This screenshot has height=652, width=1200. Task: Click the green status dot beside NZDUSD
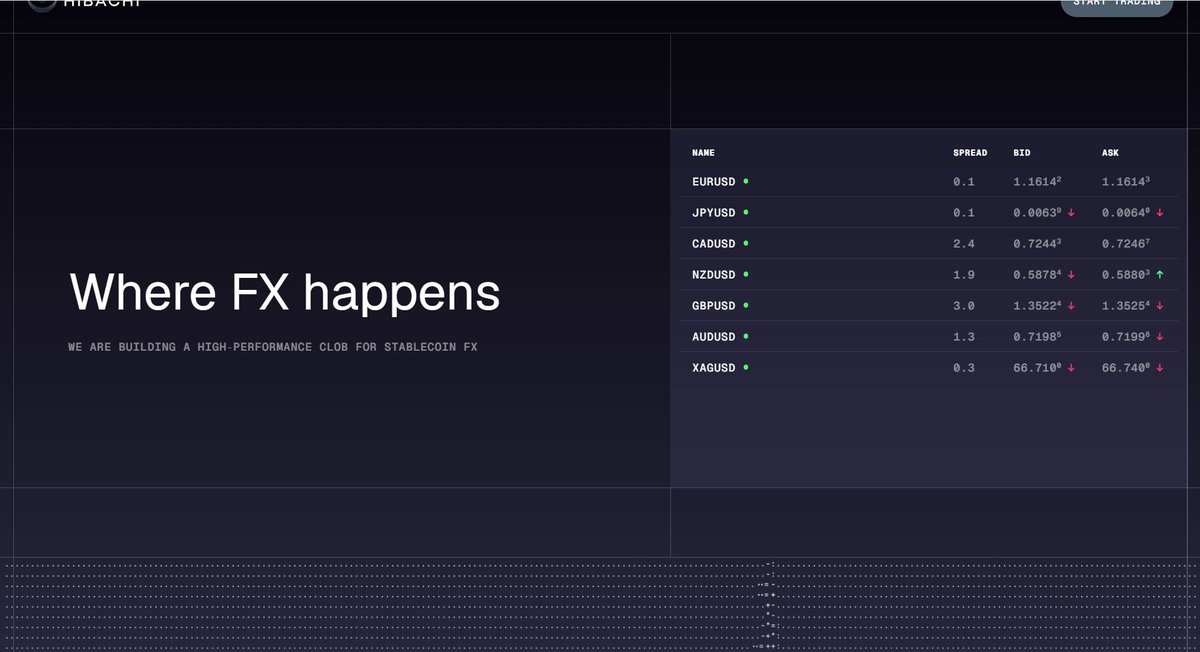pos(746,274)
